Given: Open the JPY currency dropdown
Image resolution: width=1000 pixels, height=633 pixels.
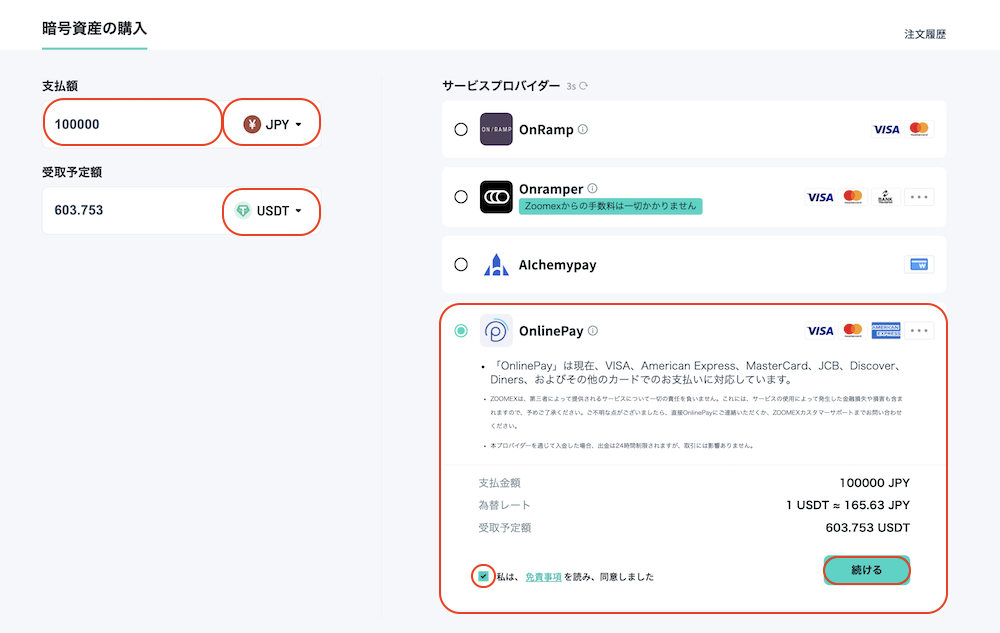Looking at the screenshot, I should click(x=273, y=124).
